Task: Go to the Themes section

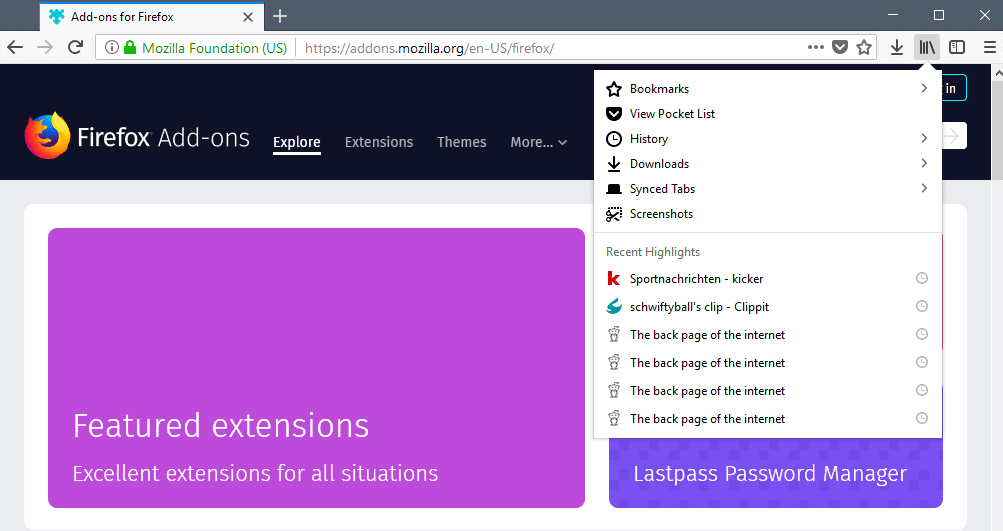Action: pos(462,142)
